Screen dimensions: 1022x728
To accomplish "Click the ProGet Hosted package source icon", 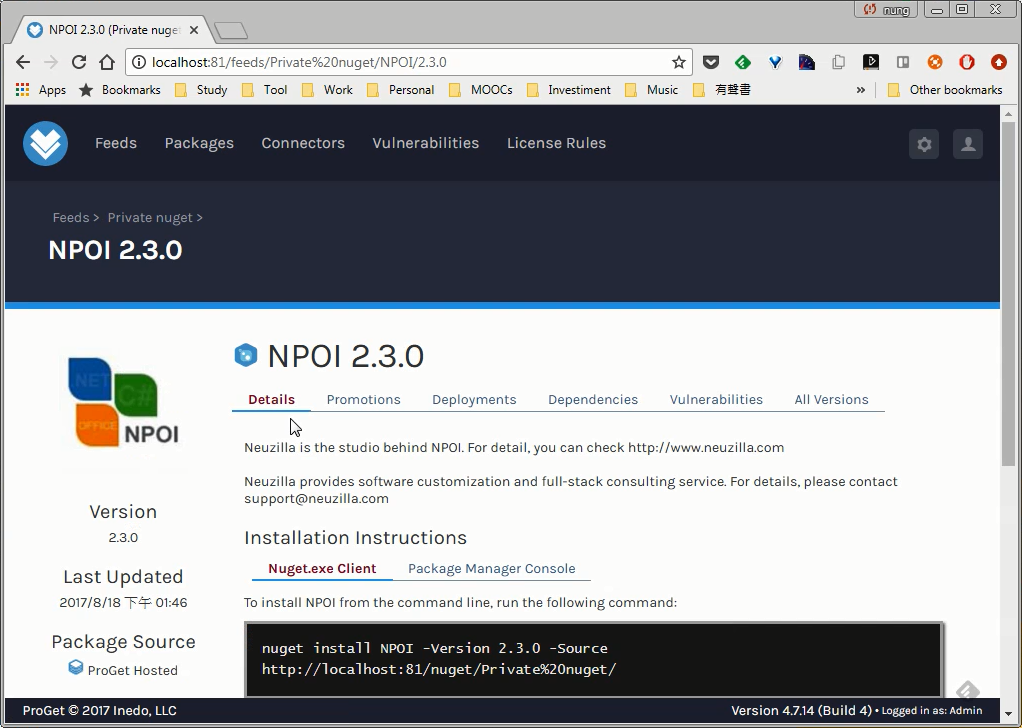I will coord(76,667).
